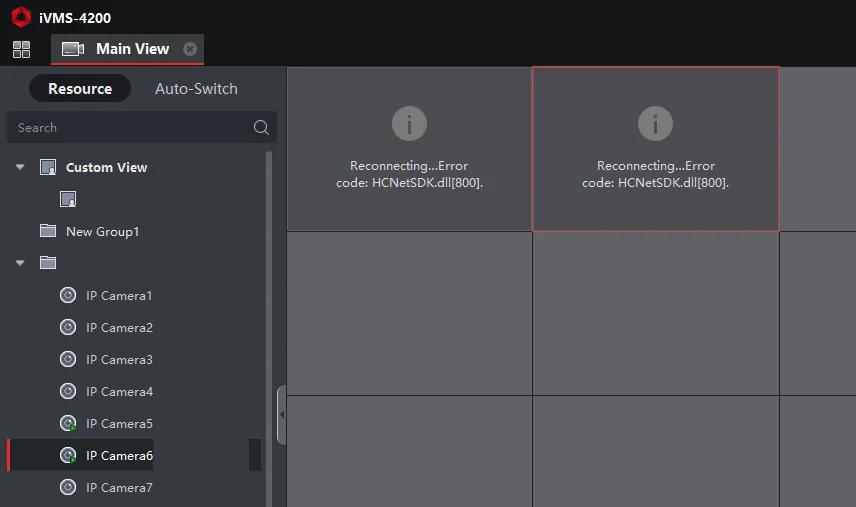Screen dimensions: 856x507
Task: Select IP Camera3 in the list
Action: 119,359
